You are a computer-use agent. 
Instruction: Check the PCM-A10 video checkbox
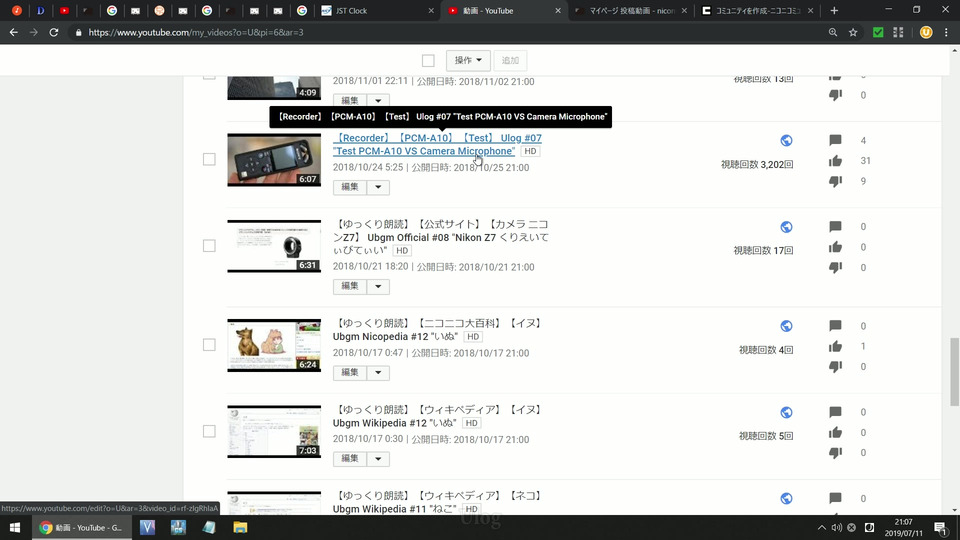(209, 159)
